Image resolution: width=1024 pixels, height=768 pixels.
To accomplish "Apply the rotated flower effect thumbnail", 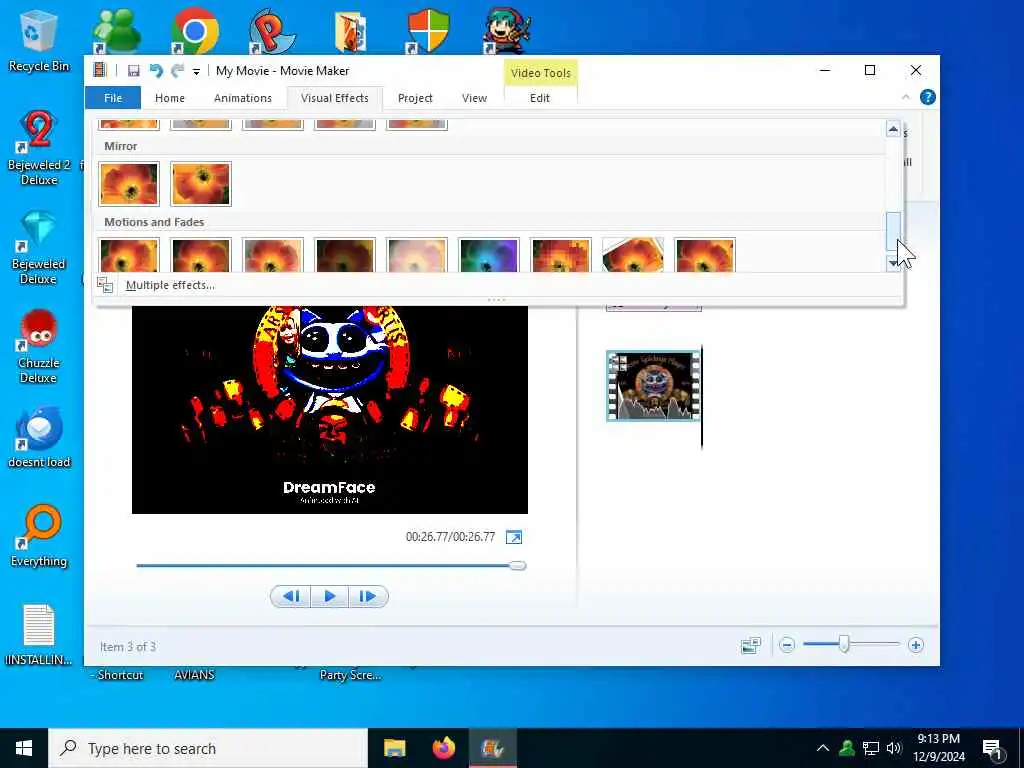I will [633, 255].
